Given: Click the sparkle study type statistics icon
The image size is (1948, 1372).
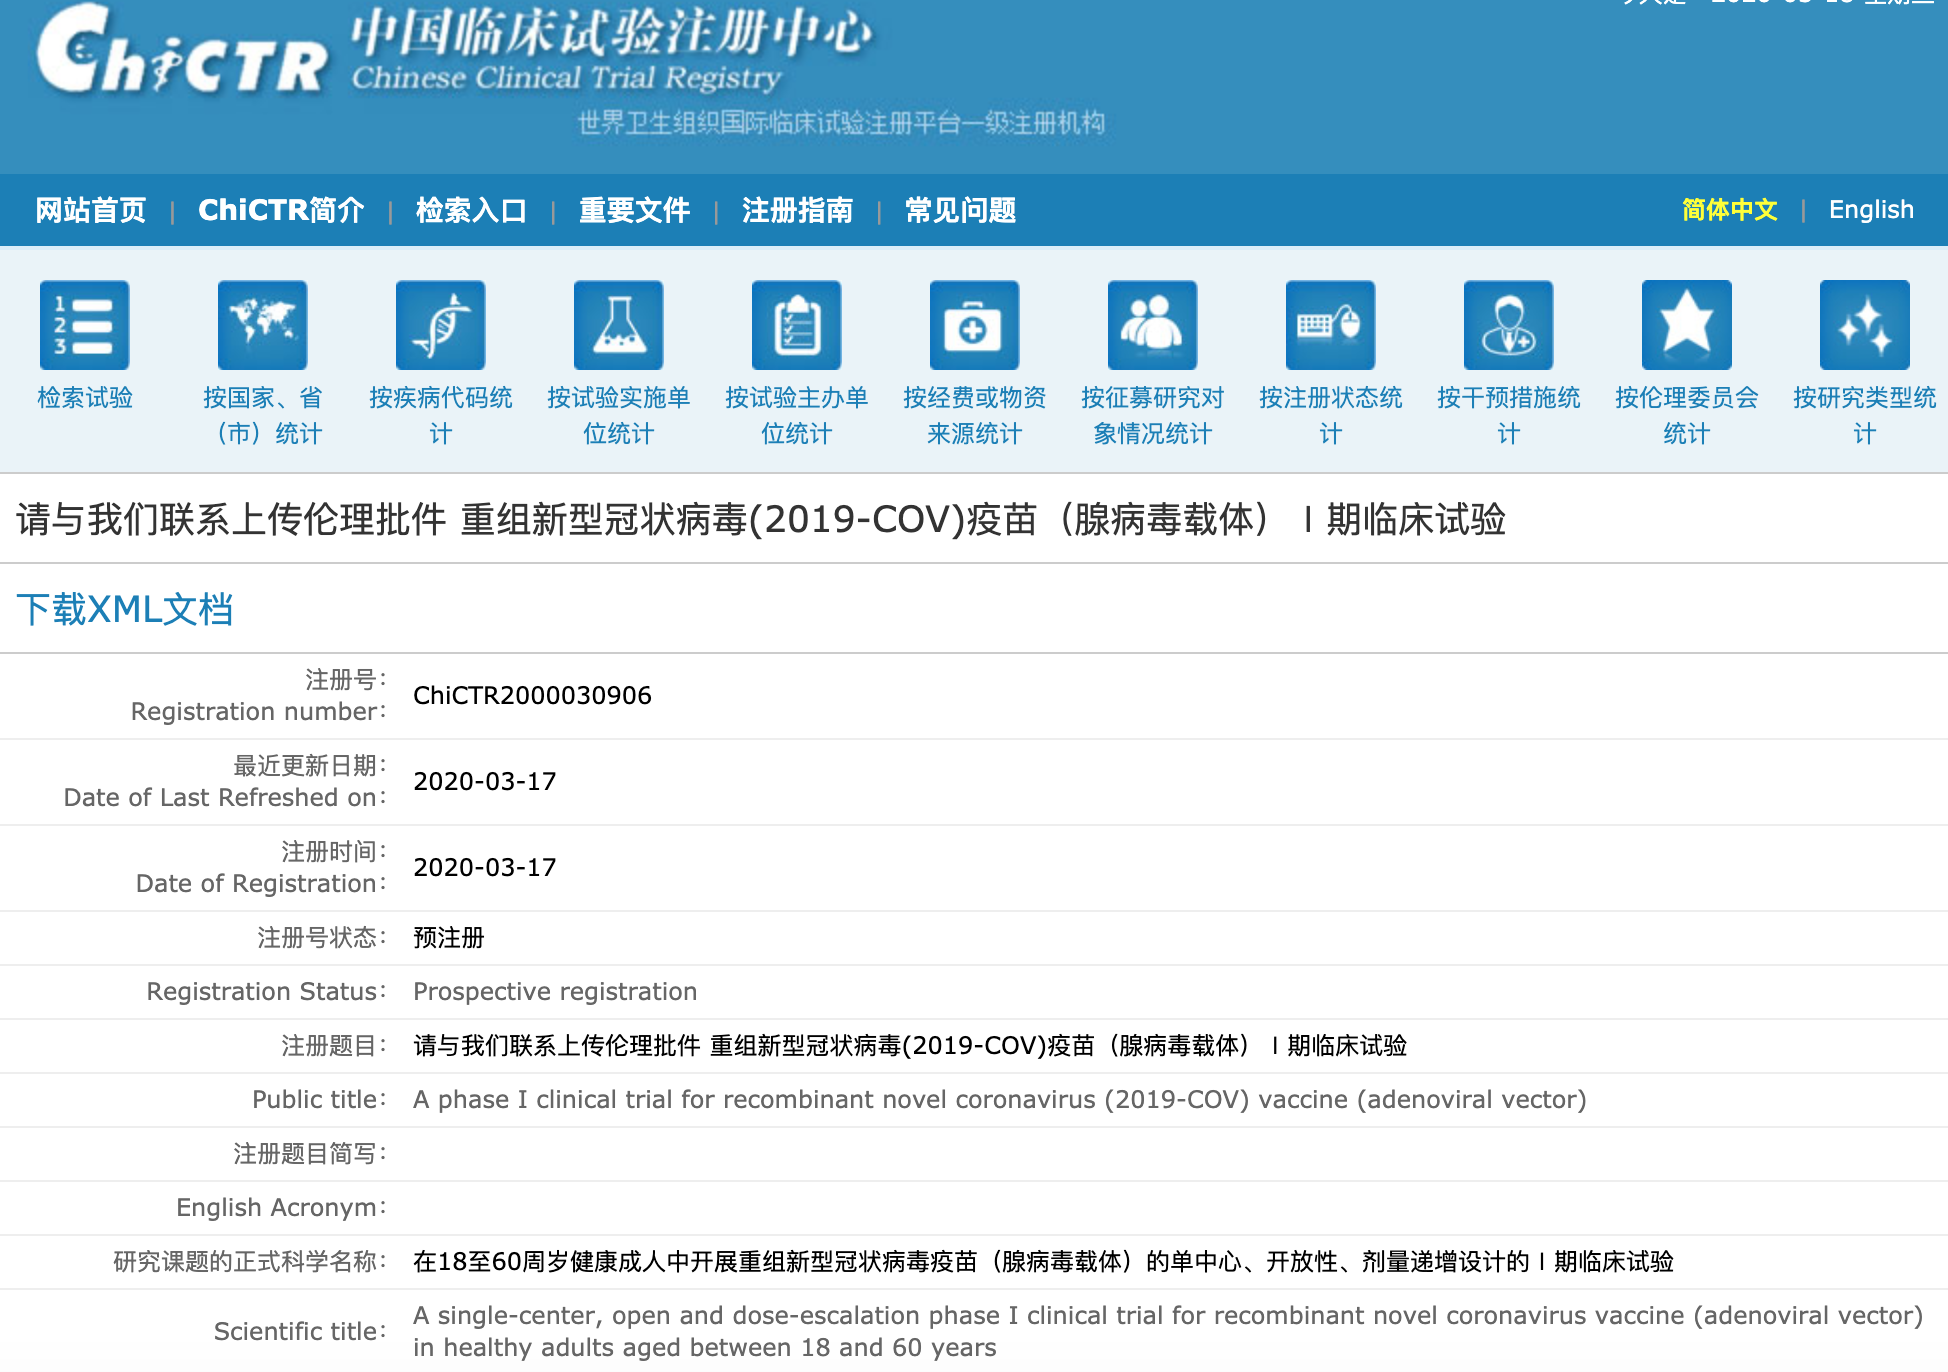Looking at the screenshot, I should pos(1865,325).
